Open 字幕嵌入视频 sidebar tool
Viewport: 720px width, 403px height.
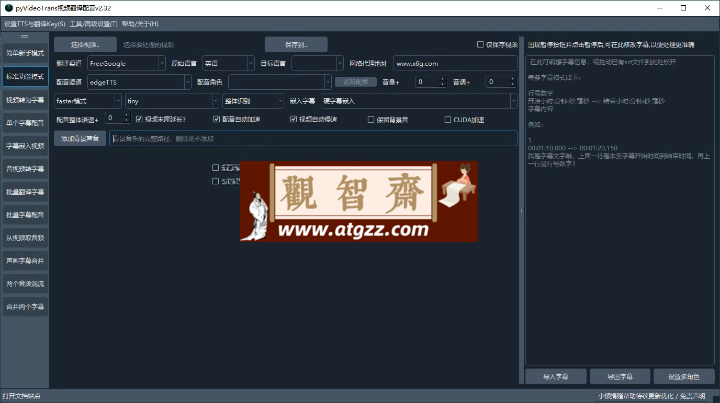[x=25, y=146]
